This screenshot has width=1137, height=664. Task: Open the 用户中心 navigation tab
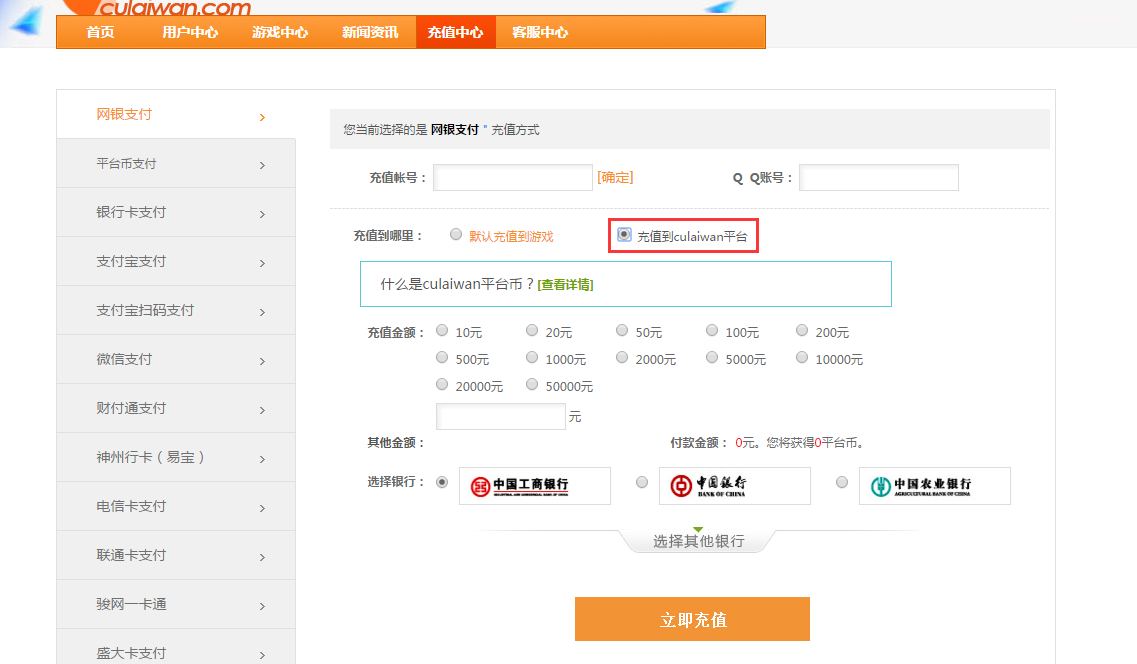pos(190,32)
